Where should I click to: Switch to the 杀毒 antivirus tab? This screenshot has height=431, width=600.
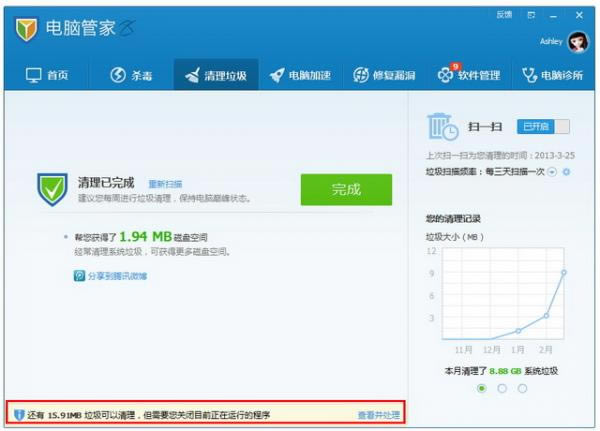(x=118, y=75)
